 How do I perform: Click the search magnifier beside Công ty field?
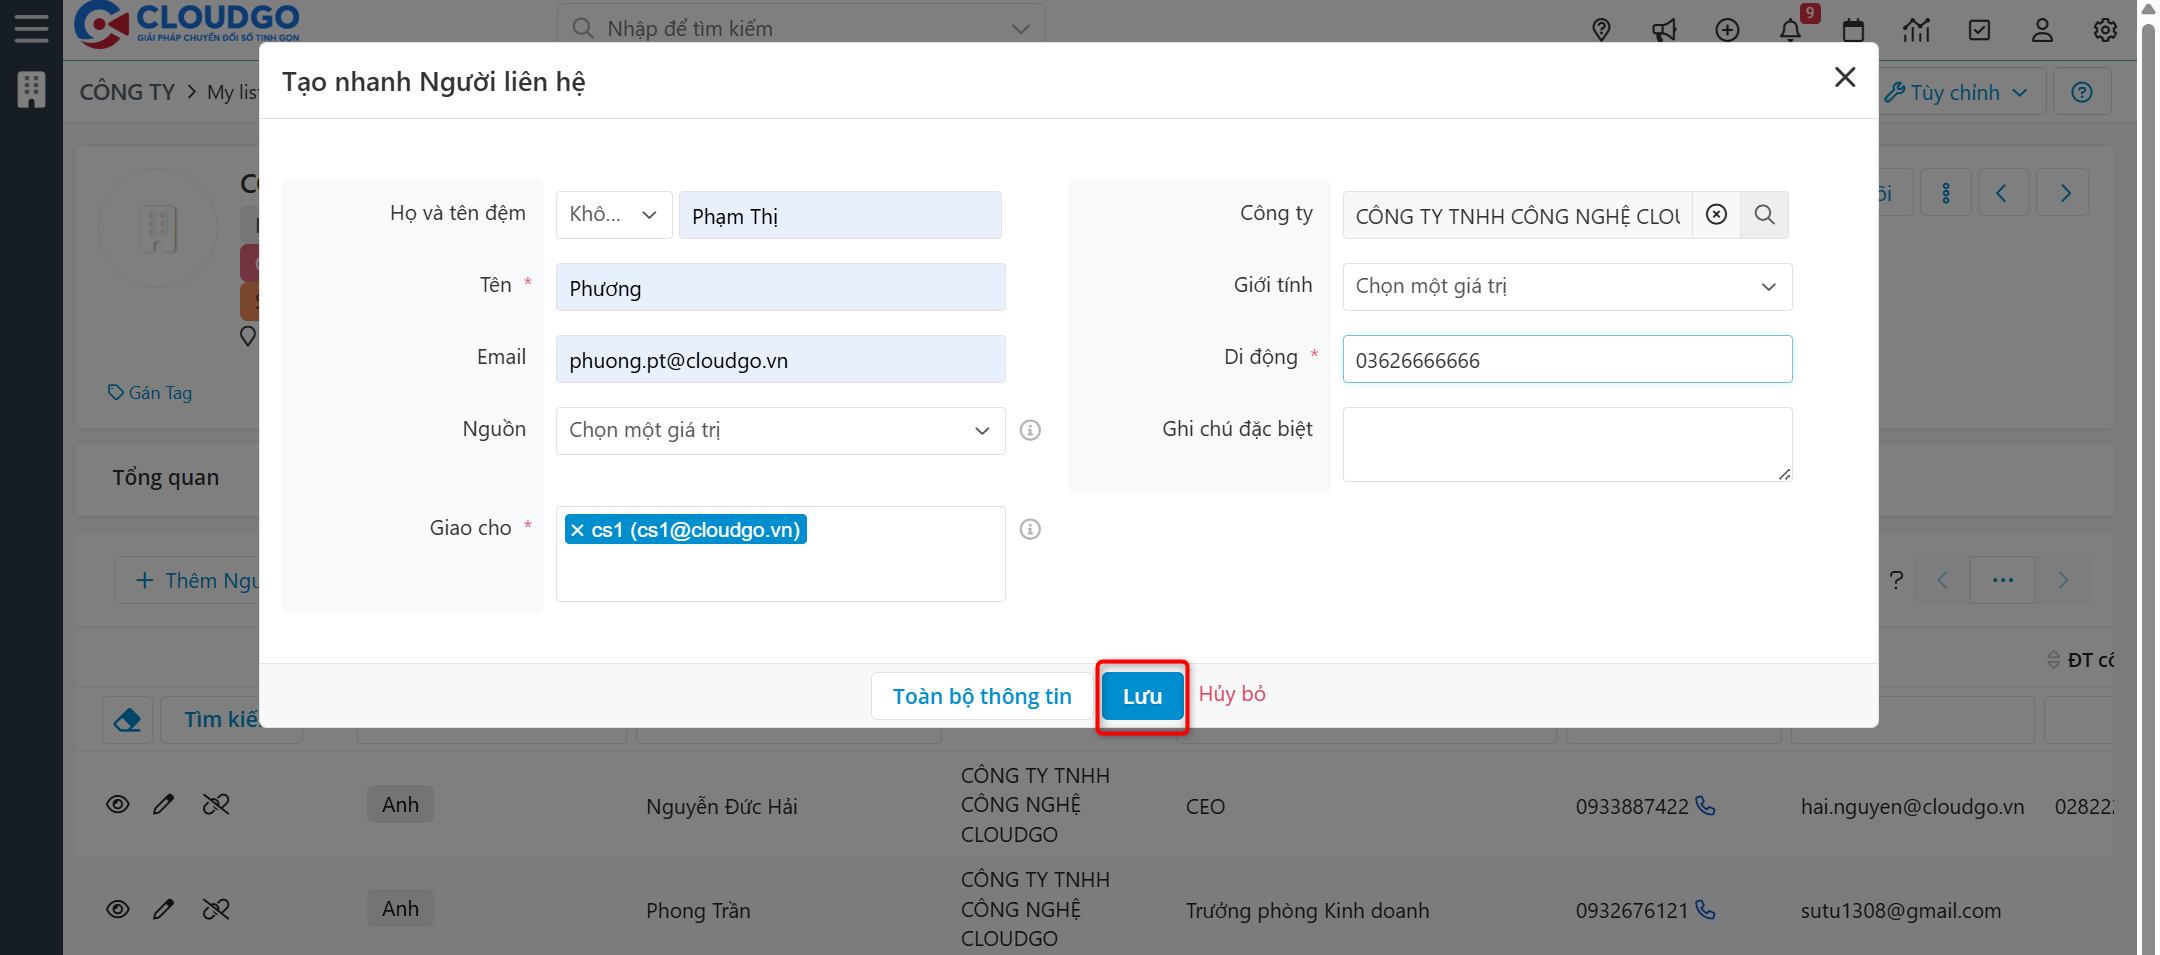tap(1764, 214)
